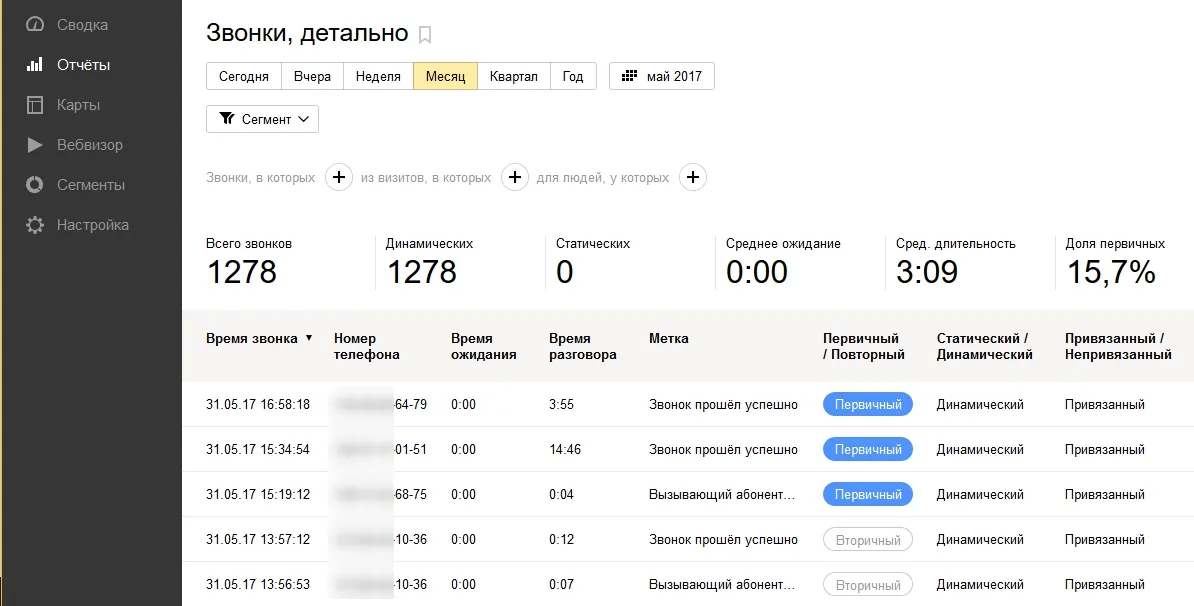Click the Вебвизор play icon
This screenshot has width=1194, height=606.
click(35, 145)
